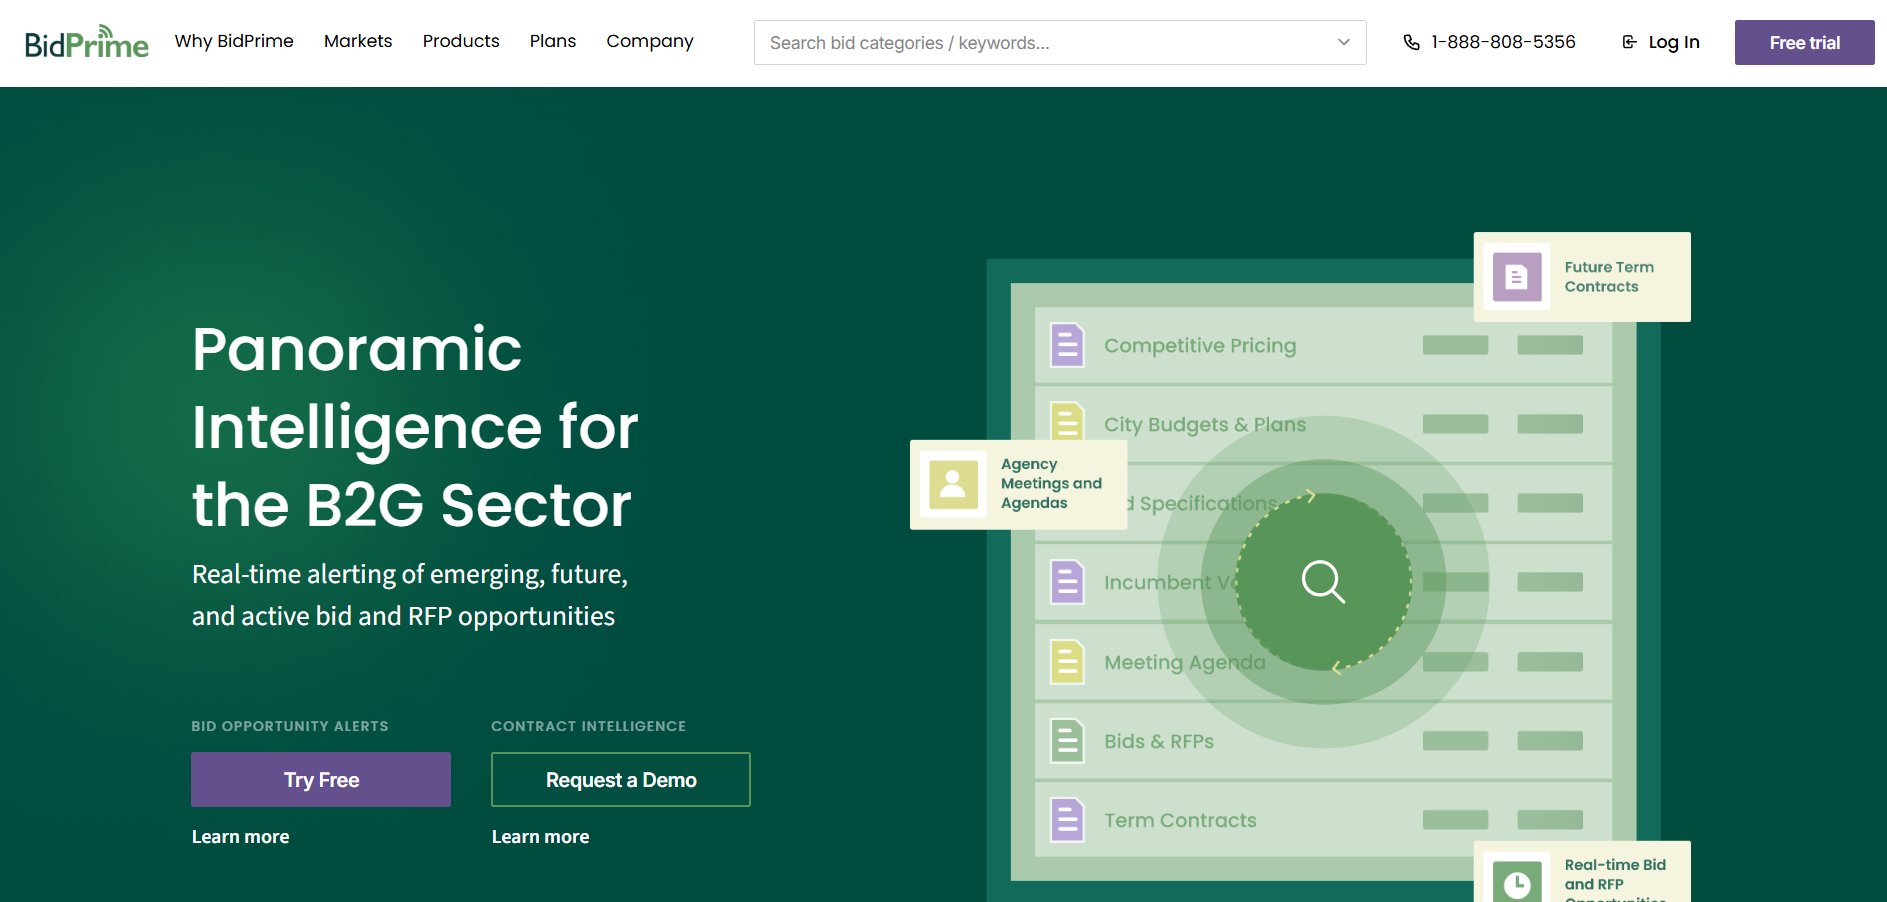Click the purple document icon beside Term Contracts
Screen dimensions: 1887x902
1067,820
